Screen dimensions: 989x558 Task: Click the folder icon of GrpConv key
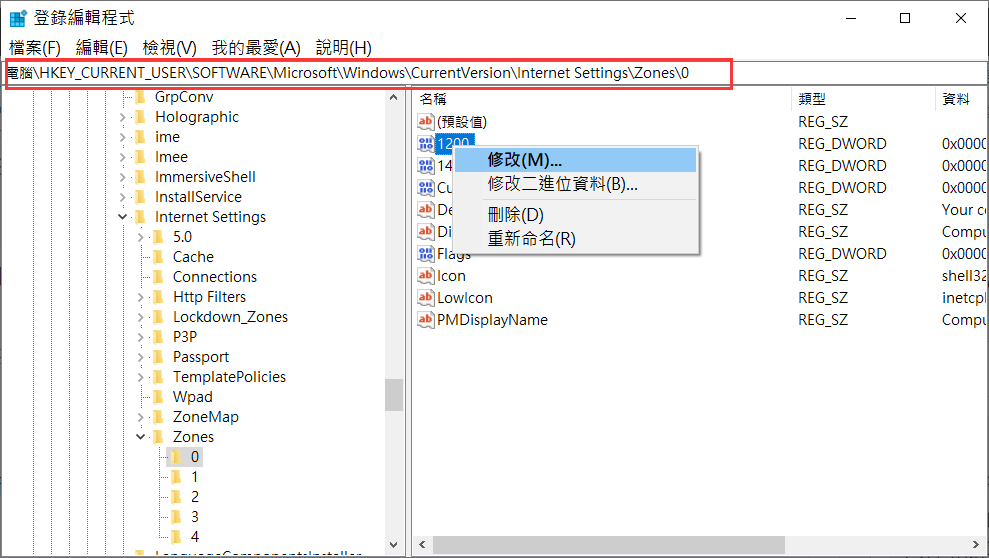point(141,97)
